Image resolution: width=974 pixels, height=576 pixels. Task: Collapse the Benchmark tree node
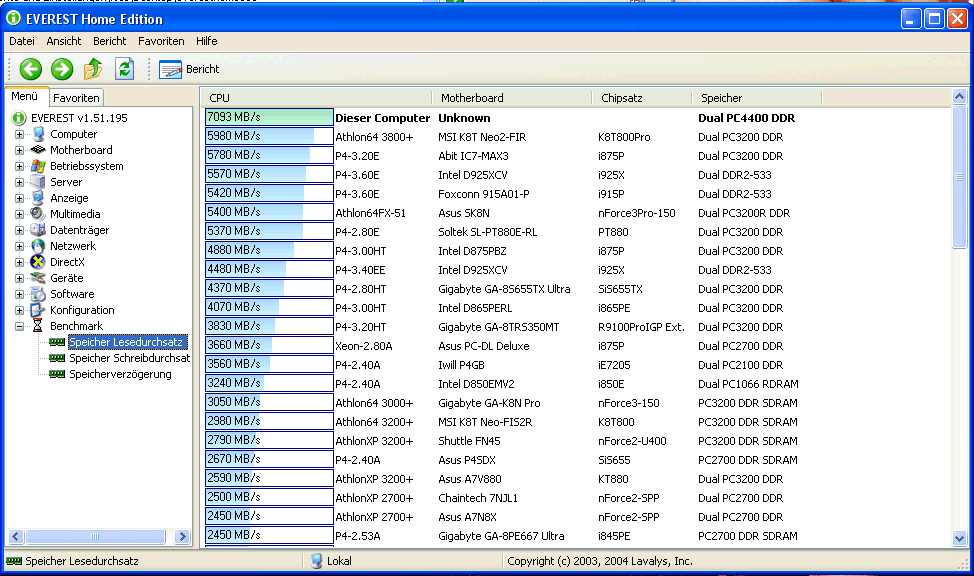pos(19,326)
